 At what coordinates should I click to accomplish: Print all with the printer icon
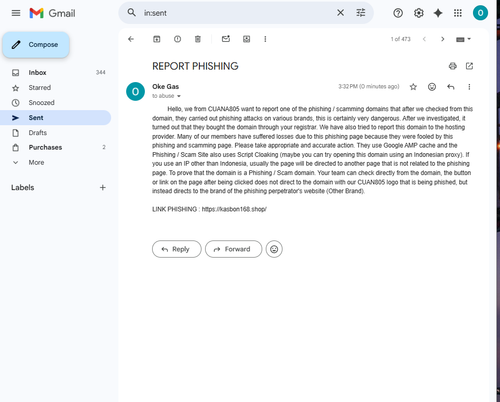(x=452, y=66)
